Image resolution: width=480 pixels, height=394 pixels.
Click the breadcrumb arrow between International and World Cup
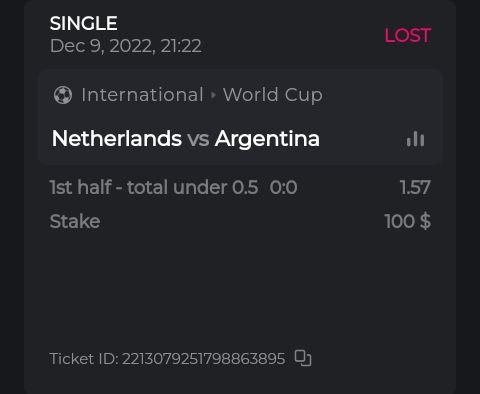pos(213,95)
